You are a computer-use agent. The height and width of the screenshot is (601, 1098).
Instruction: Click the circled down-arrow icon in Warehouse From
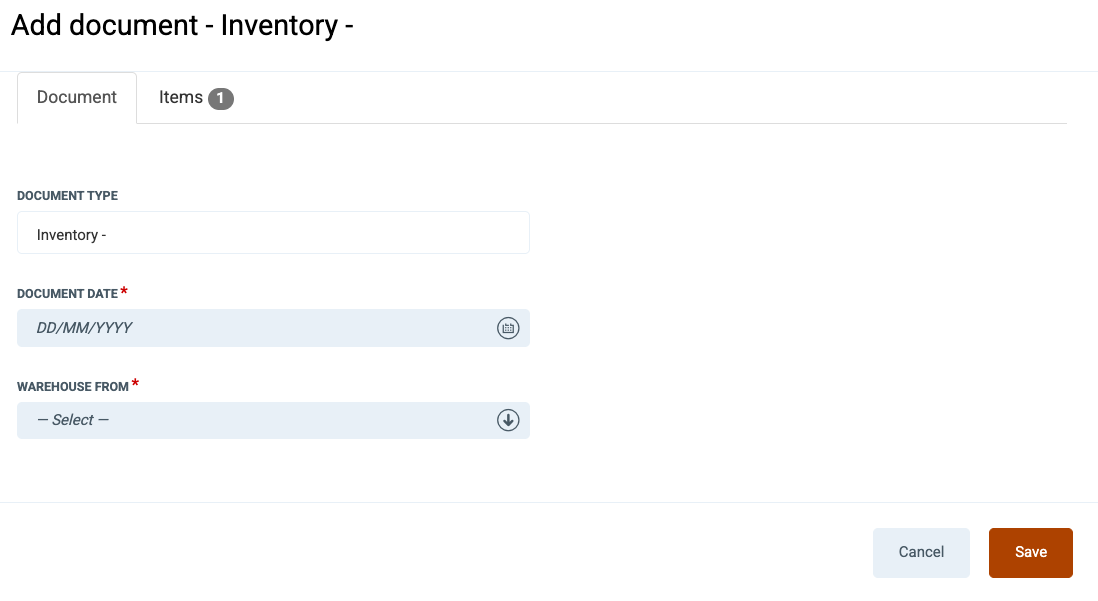click(x=508, y=420)
